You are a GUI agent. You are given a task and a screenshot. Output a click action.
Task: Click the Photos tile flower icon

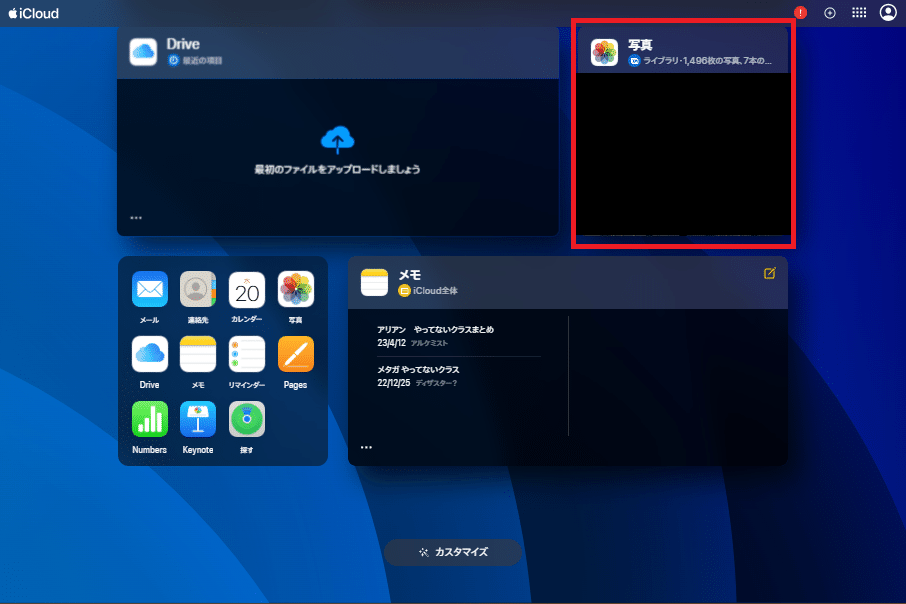[604, 53]
